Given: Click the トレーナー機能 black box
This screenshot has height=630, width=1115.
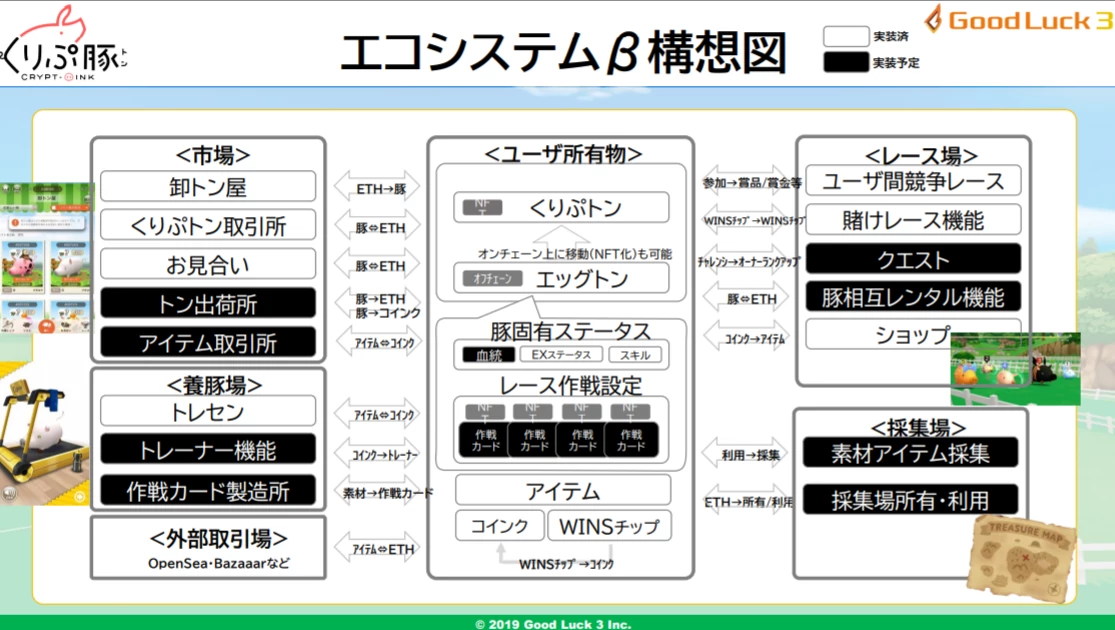Looking at the screenshot, I should tap(208, 450).
